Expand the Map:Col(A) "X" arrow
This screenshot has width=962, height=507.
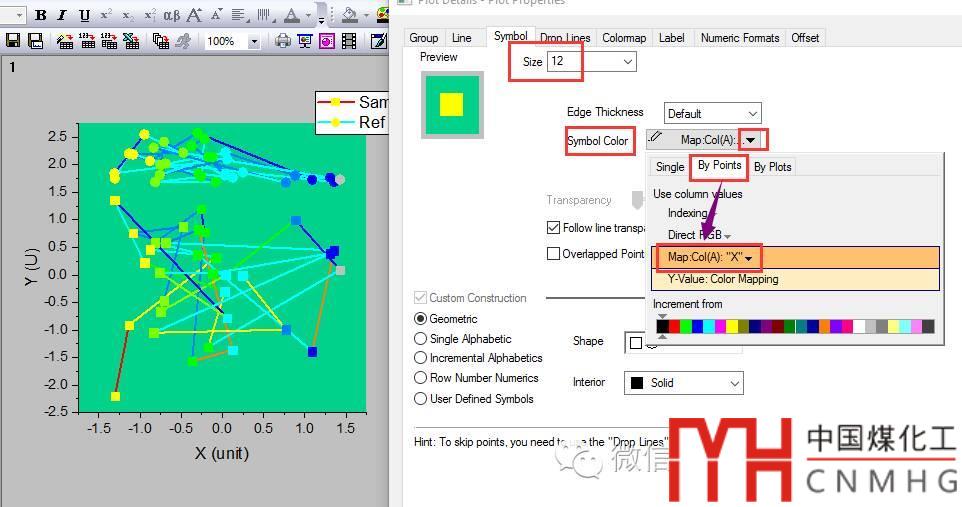coord(748,258)
